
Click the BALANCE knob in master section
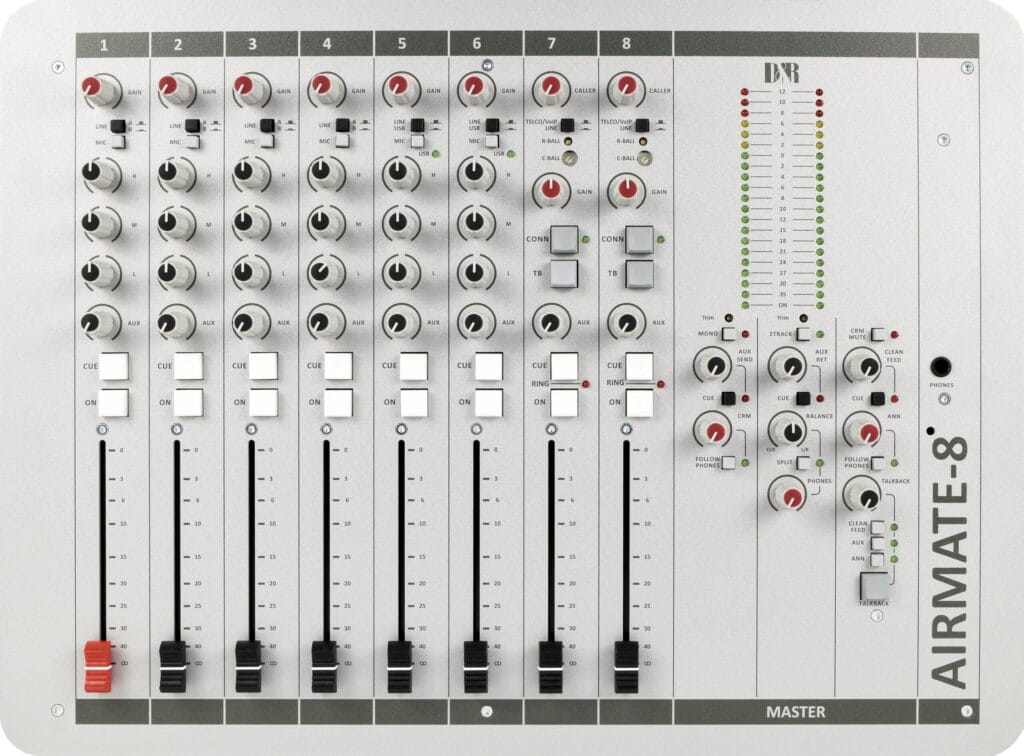point(786,431)
